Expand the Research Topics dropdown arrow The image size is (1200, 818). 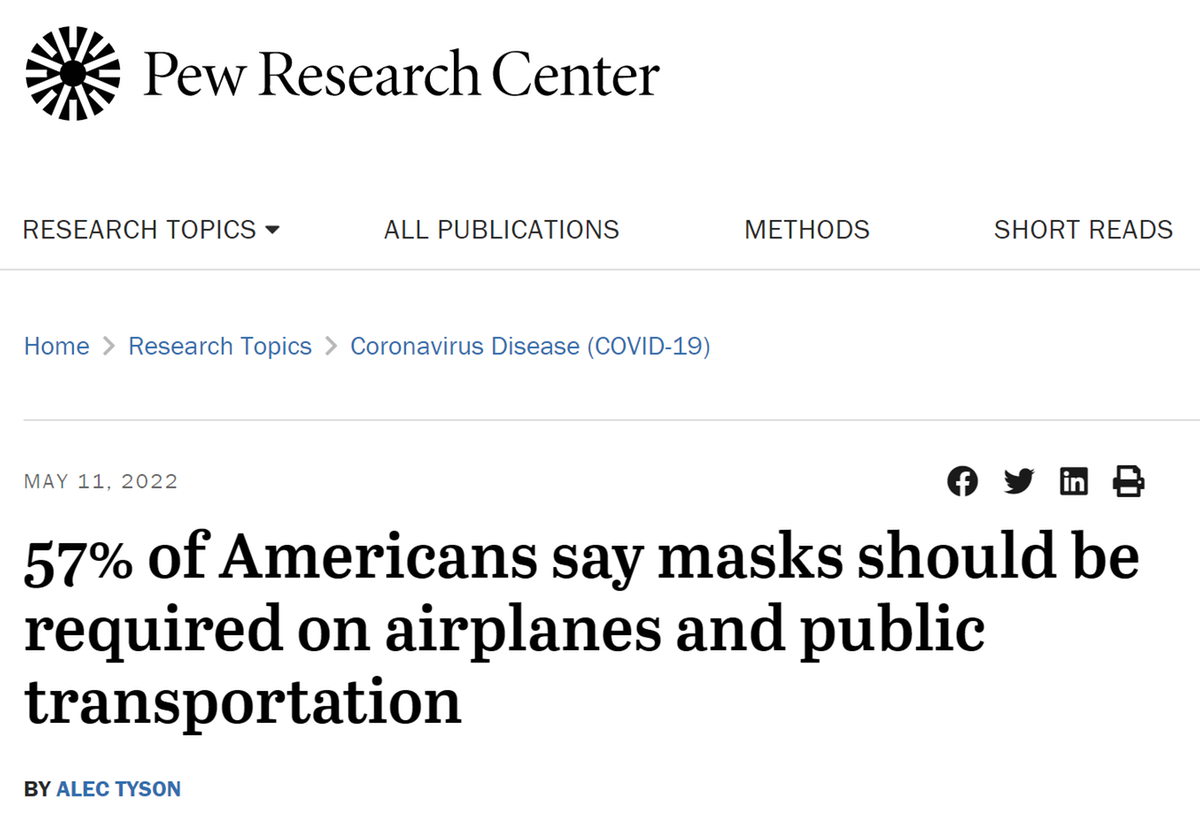point(272,231)
